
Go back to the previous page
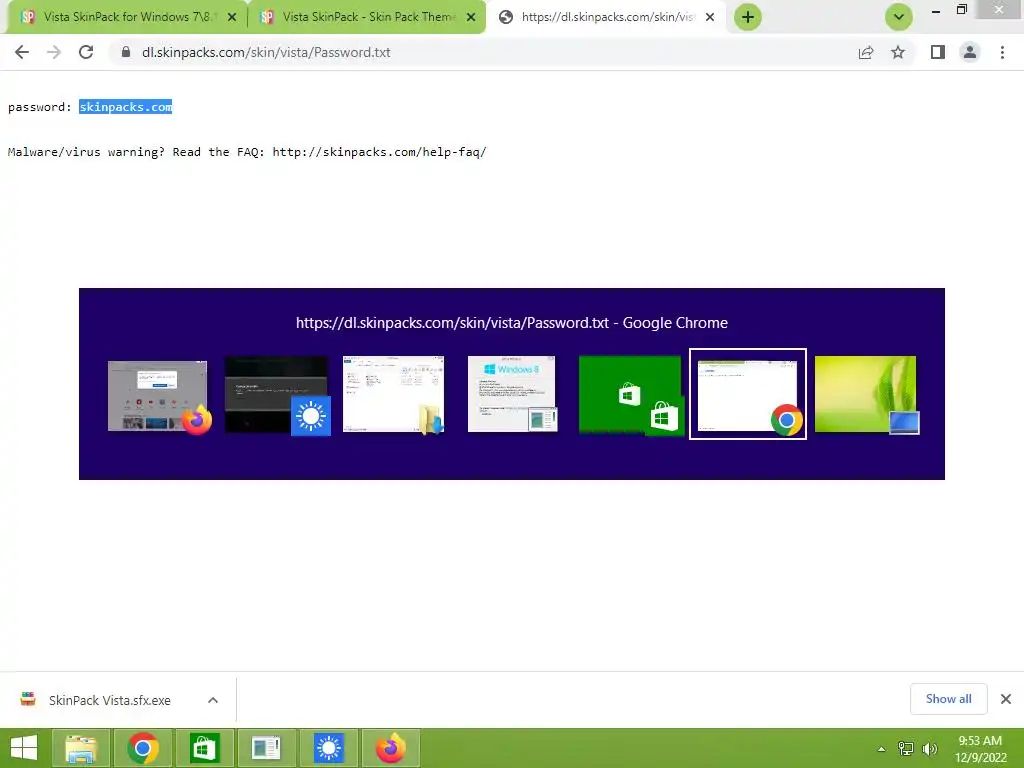[x=22, y=52]
